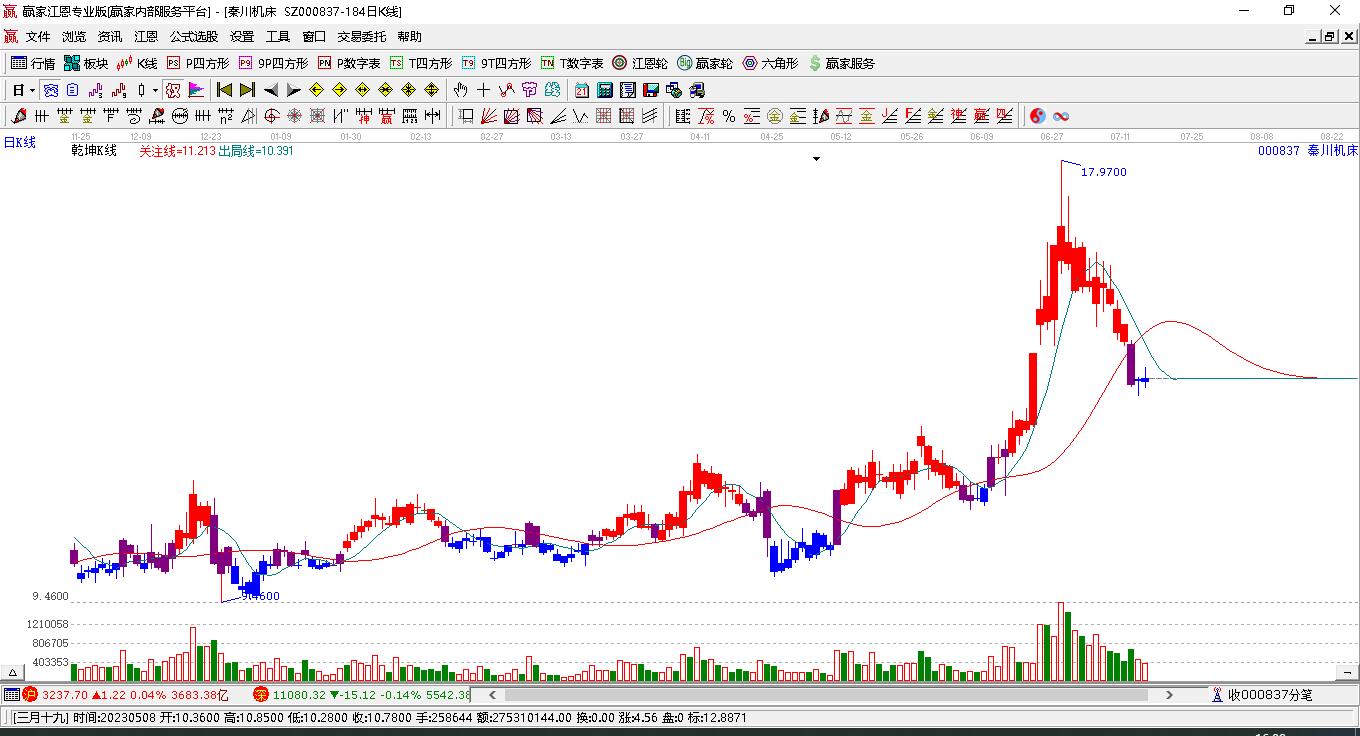The height and width of the screenshot is (736, 1360).
Task: Click the Shenzhen index 11080.32 readout
Action: pos(299,694)
